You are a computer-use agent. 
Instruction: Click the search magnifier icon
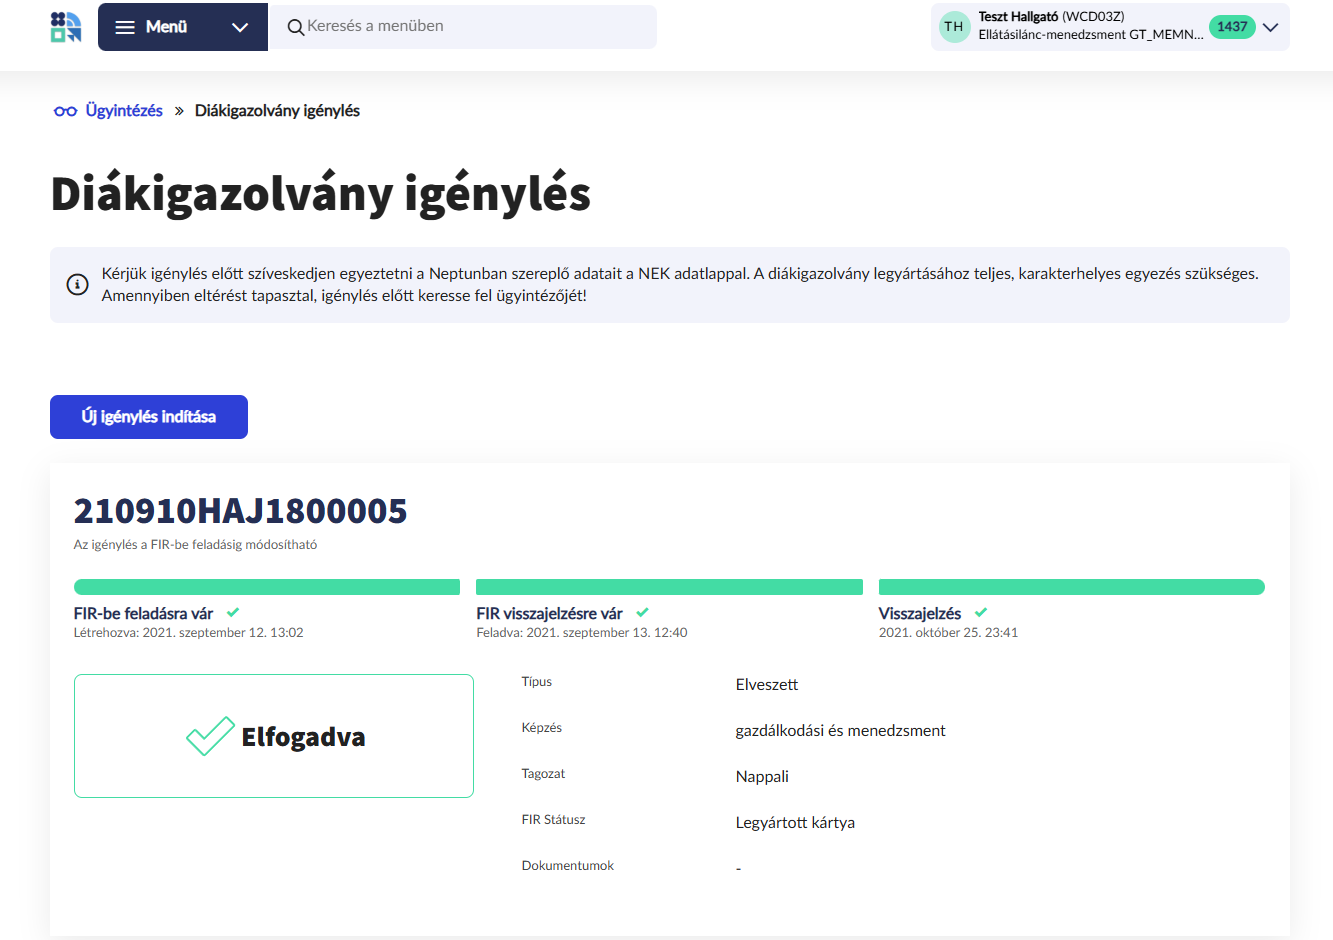[295, 27]
